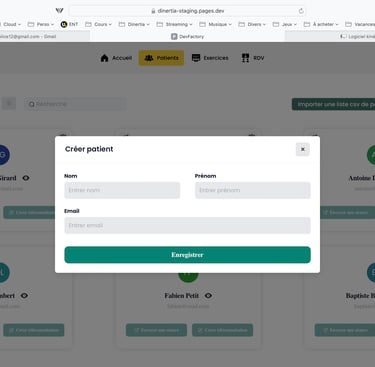Click the Antoine patient name
The image size is (375, 367).
tap(362, 178)
